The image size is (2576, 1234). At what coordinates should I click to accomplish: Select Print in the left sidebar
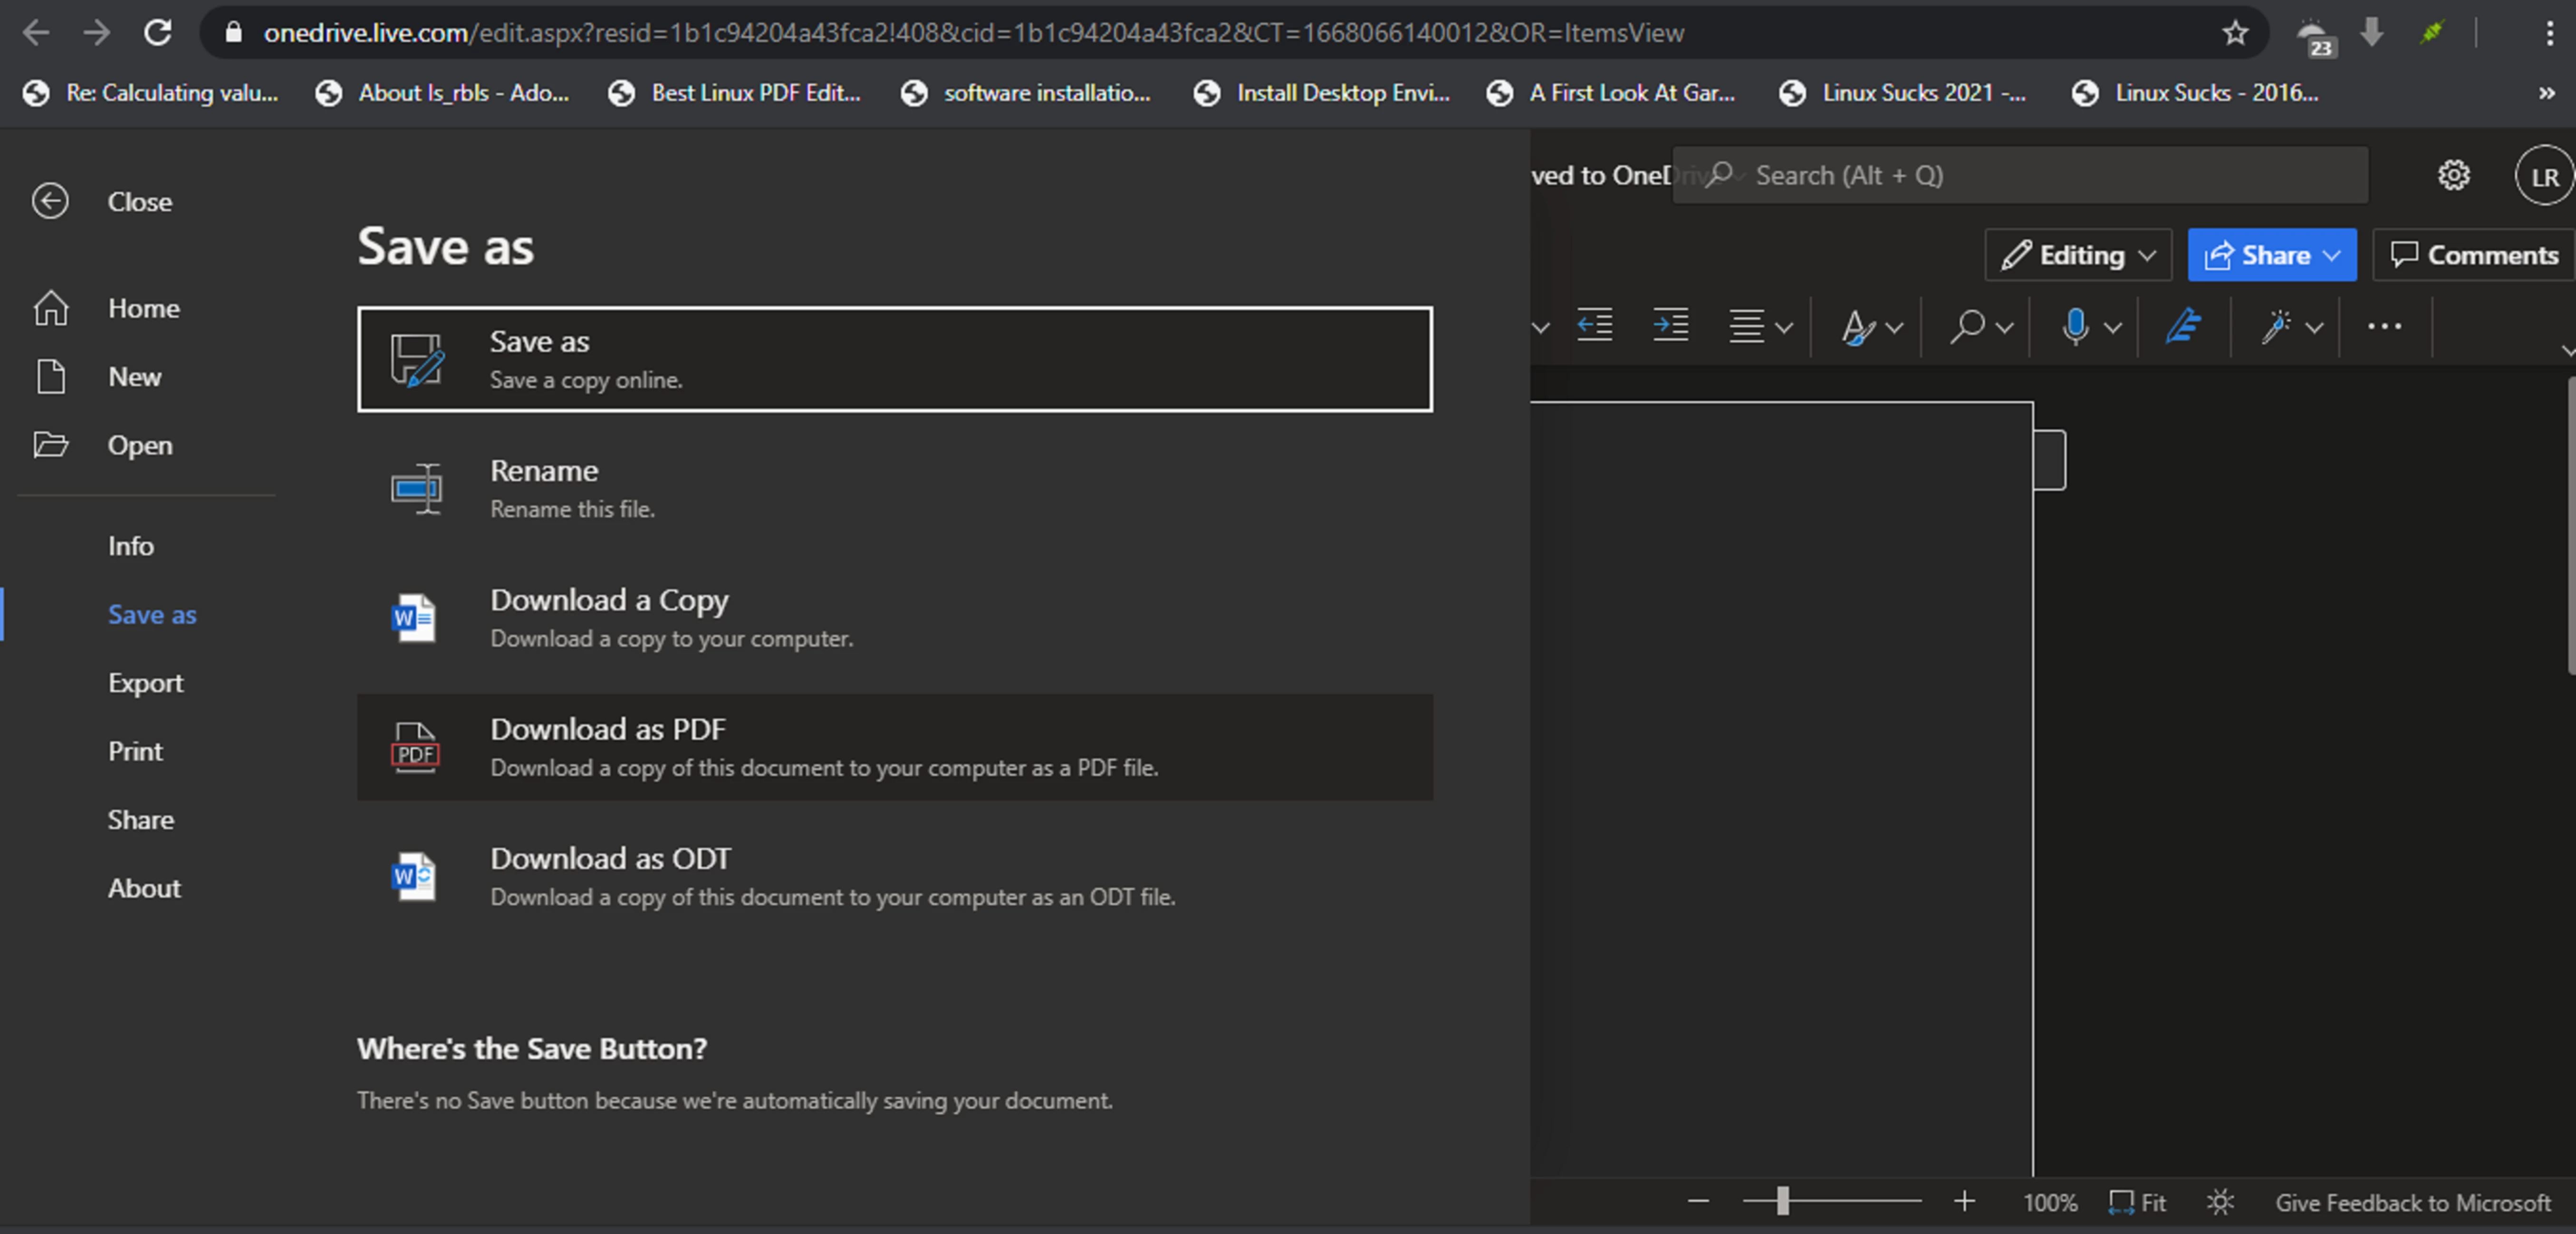135,751
